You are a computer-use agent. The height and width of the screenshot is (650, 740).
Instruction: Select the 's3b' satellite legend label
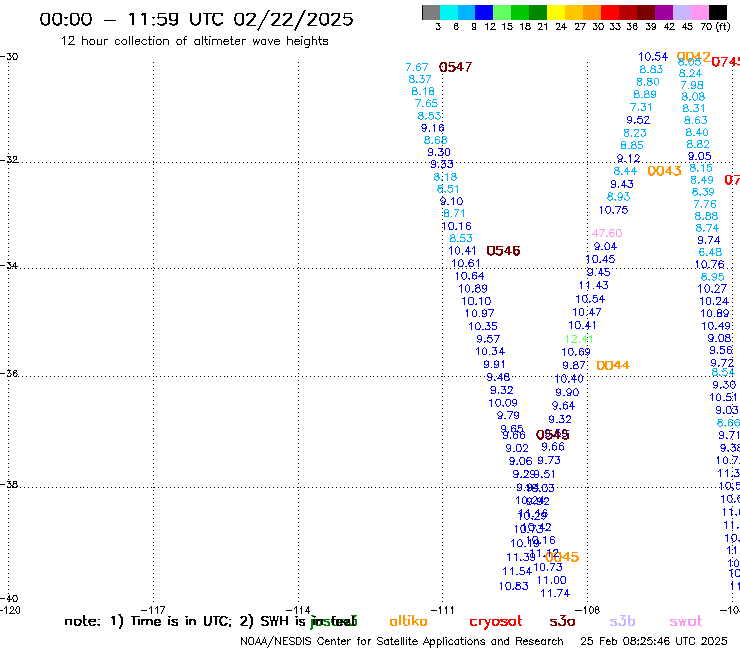click(622, 621)
